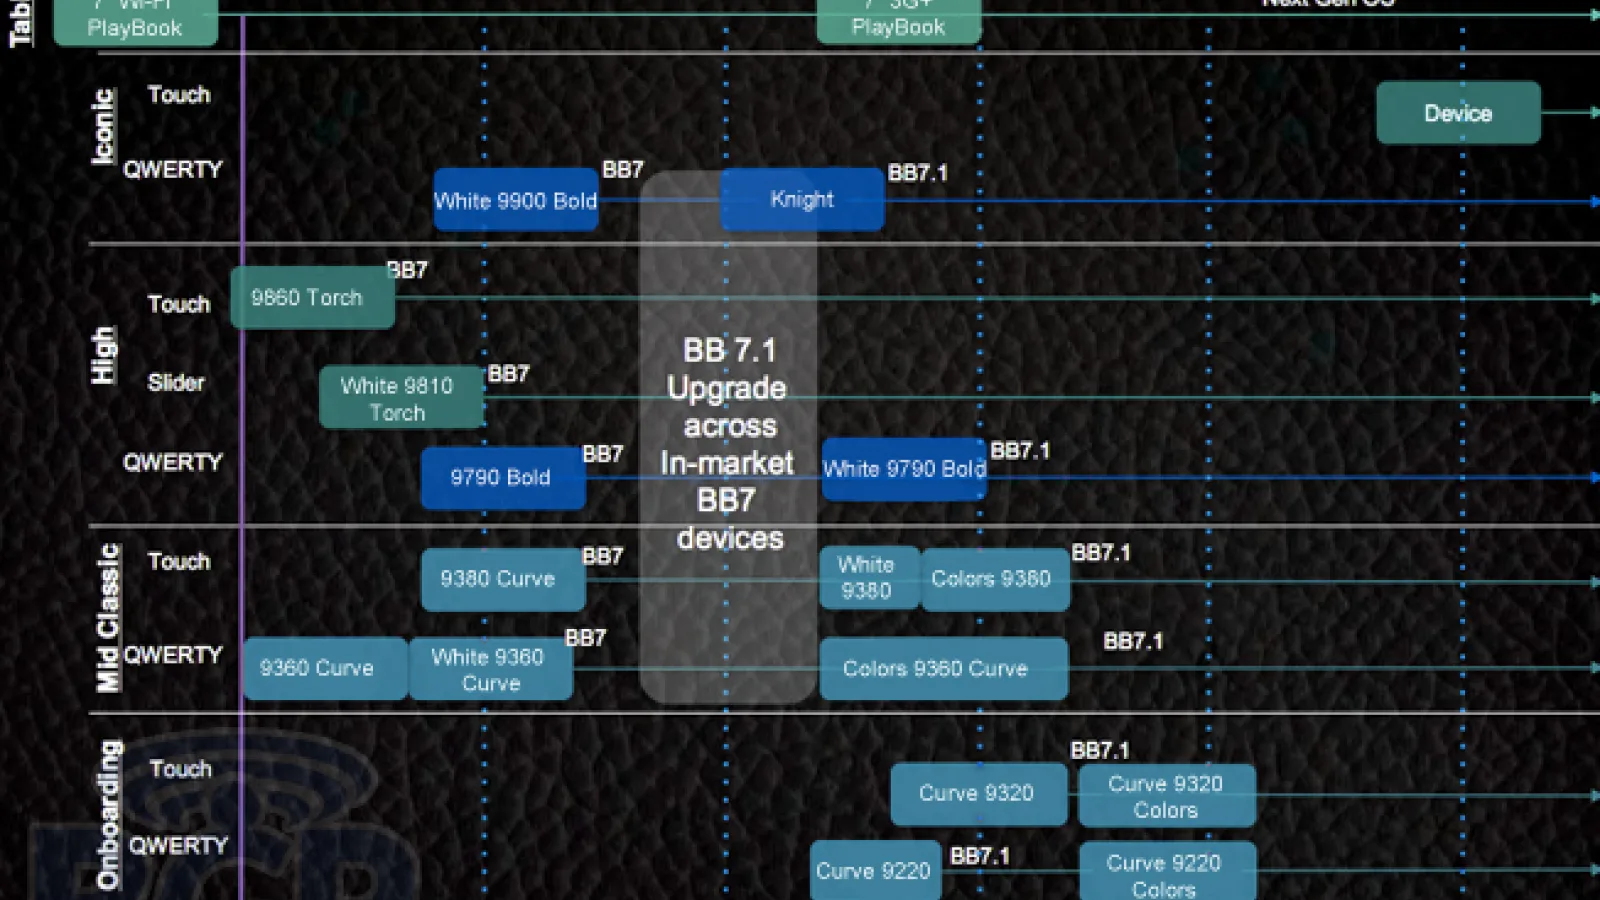Click the Curve 9220 box
The image size is (1600, 900).
click(875, 871)
